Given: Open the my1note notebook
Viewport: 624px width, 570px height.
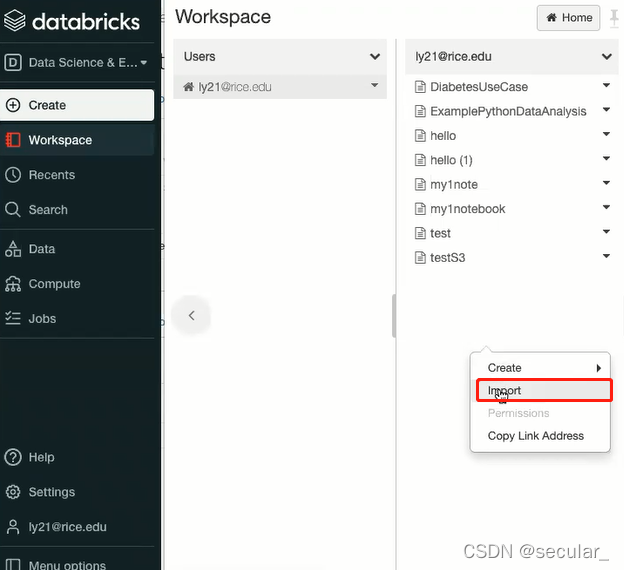Looking at the screenshot, I should 454,184.
